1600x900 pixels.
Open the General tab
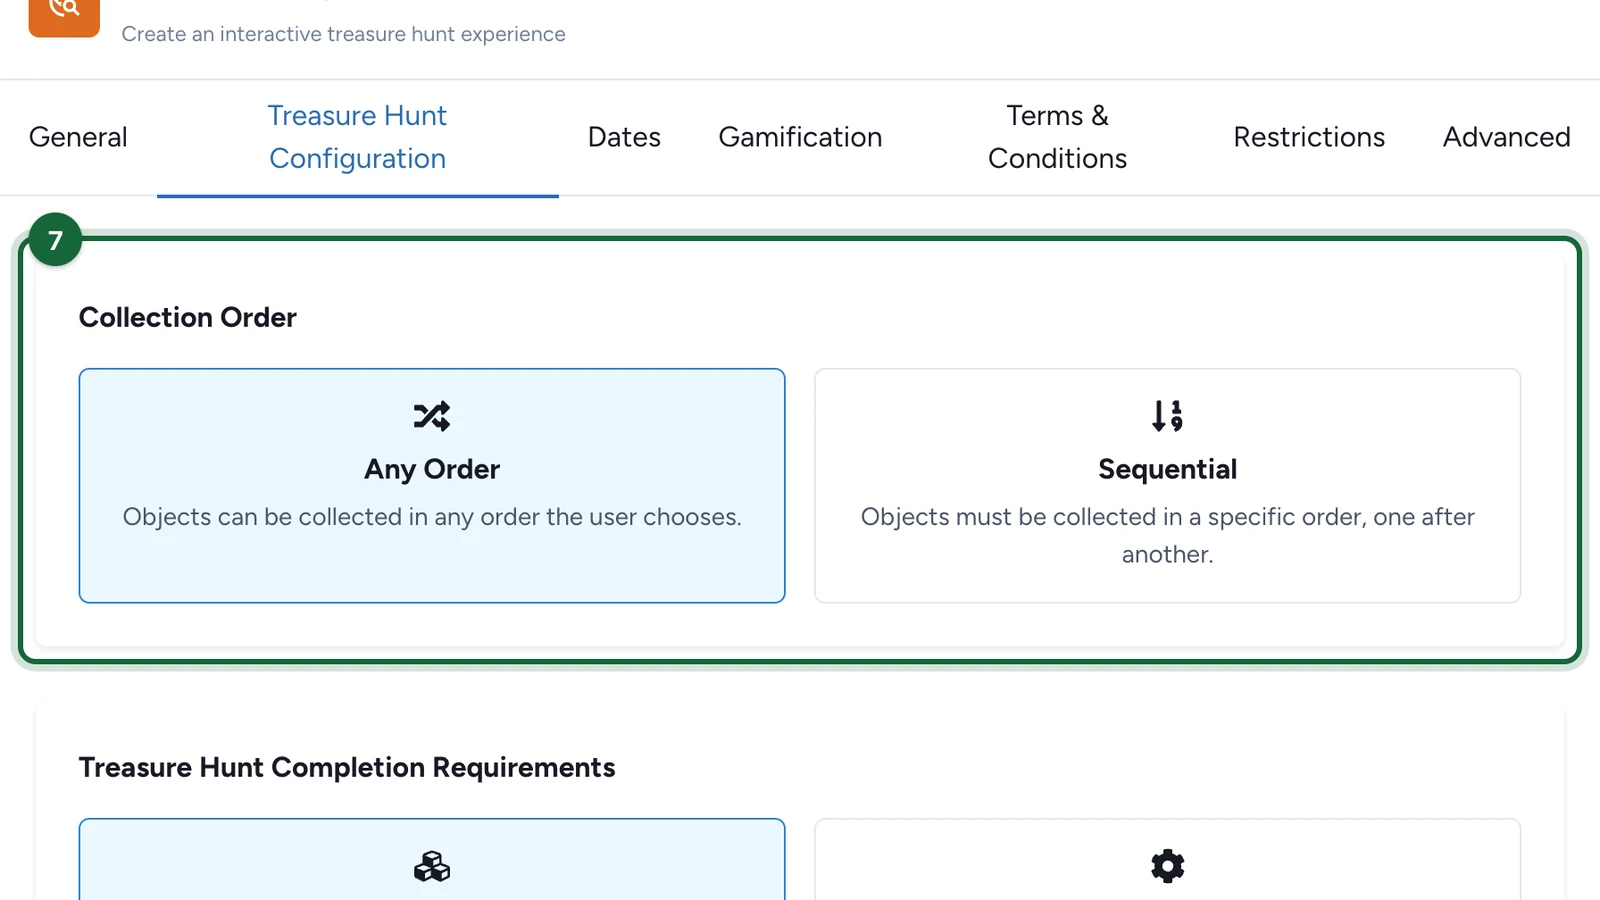pos(78,137)
